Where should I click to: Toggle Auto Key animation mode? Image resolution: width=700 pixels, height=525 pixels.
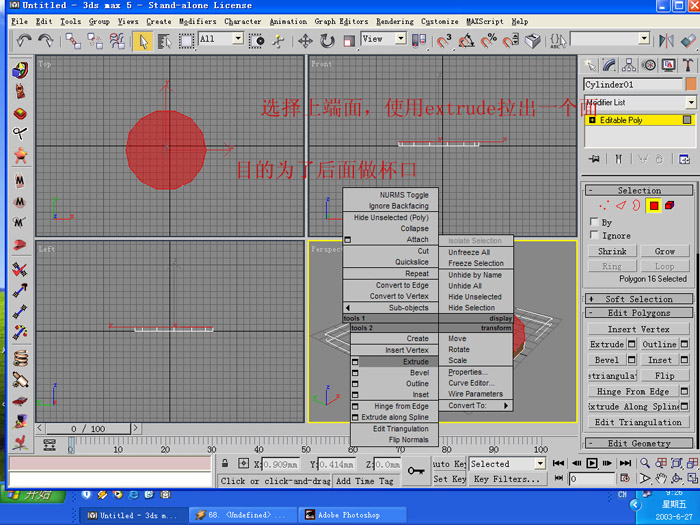coord(450,464)
